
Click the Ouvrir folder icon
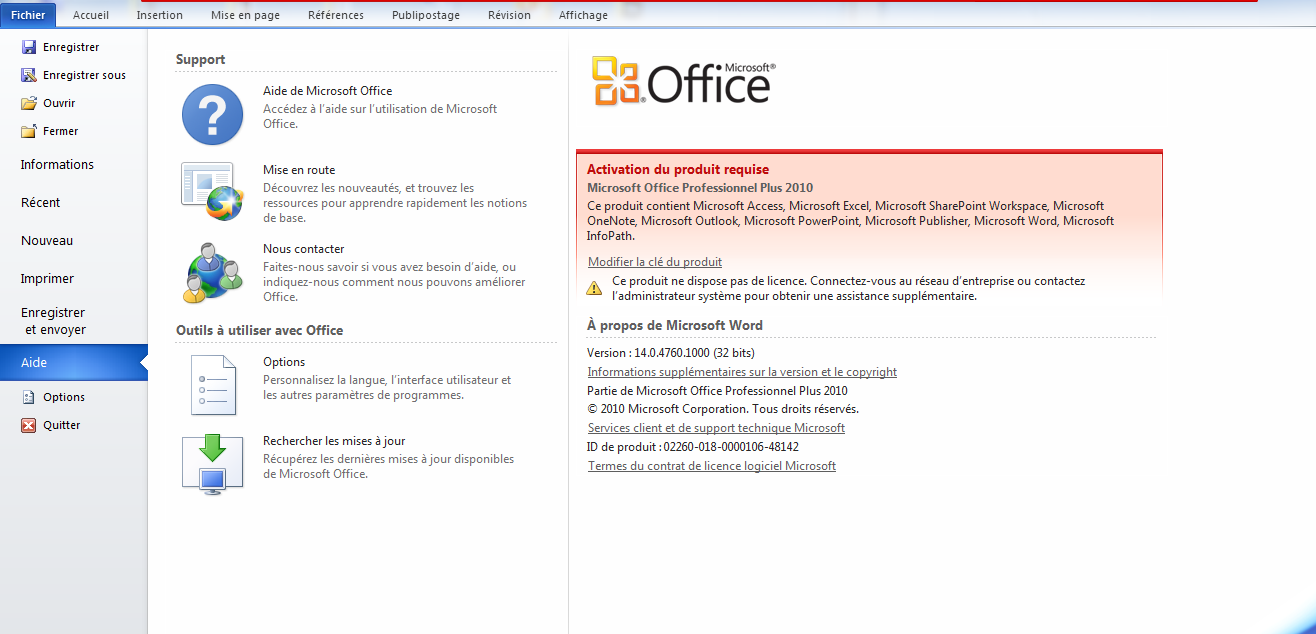click(x=29, y=103)
